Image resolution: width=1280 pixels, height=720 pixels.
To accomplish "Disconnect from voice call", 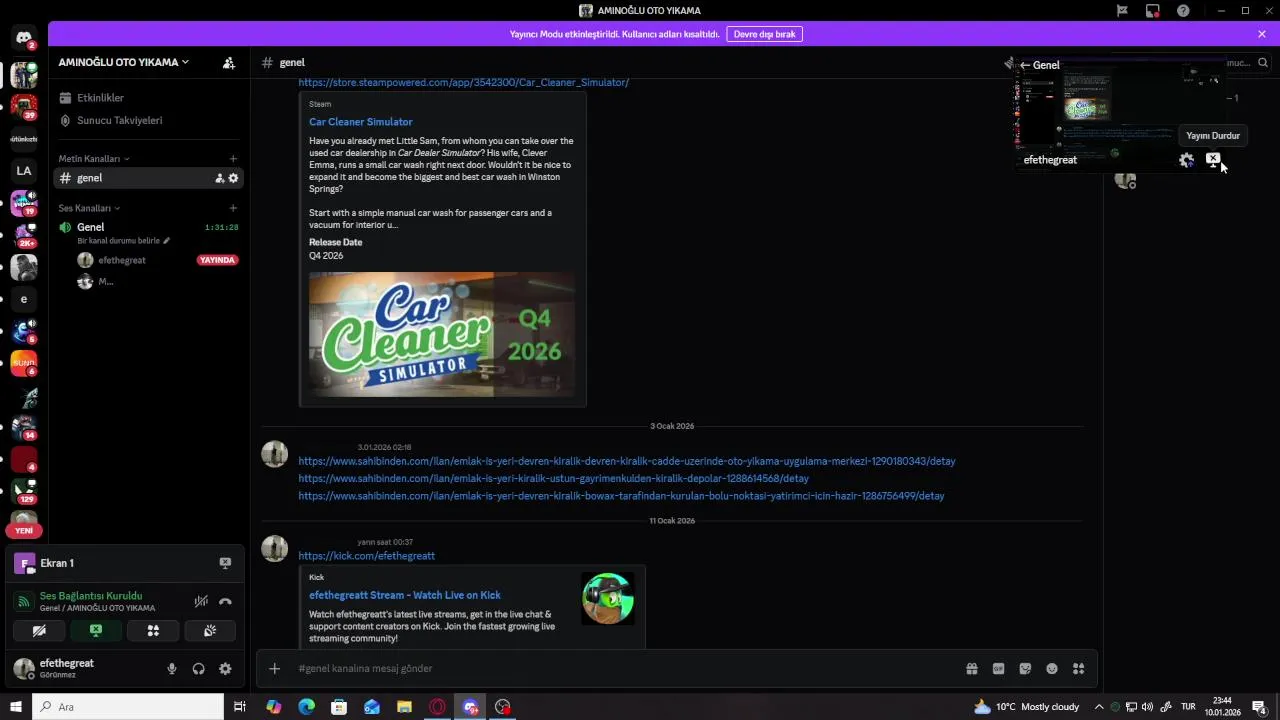I will click(x=225, y=601).
